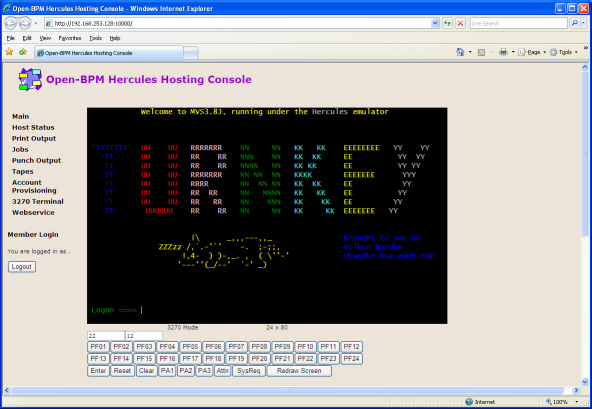The height and width of the screenshot is (409, 592).
Task: Click the PF01 key button
Action: [x=98, y=347]
